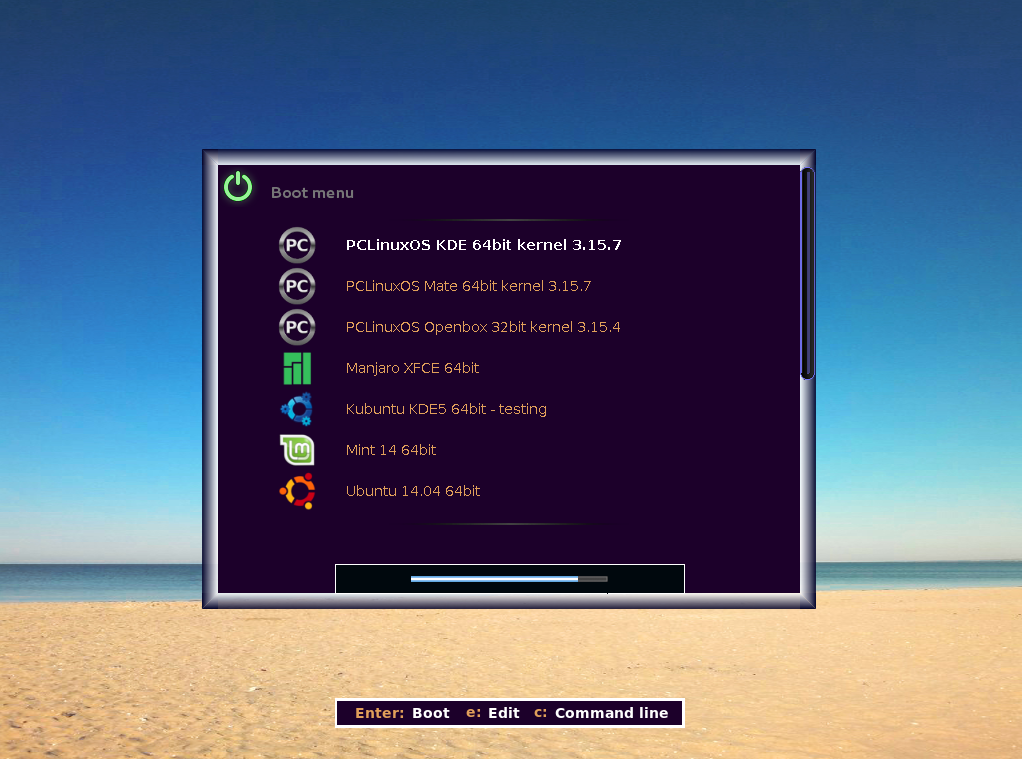
Task: Click the c: Command line hint
Action: pyautogui.click(x=601, y=713)
